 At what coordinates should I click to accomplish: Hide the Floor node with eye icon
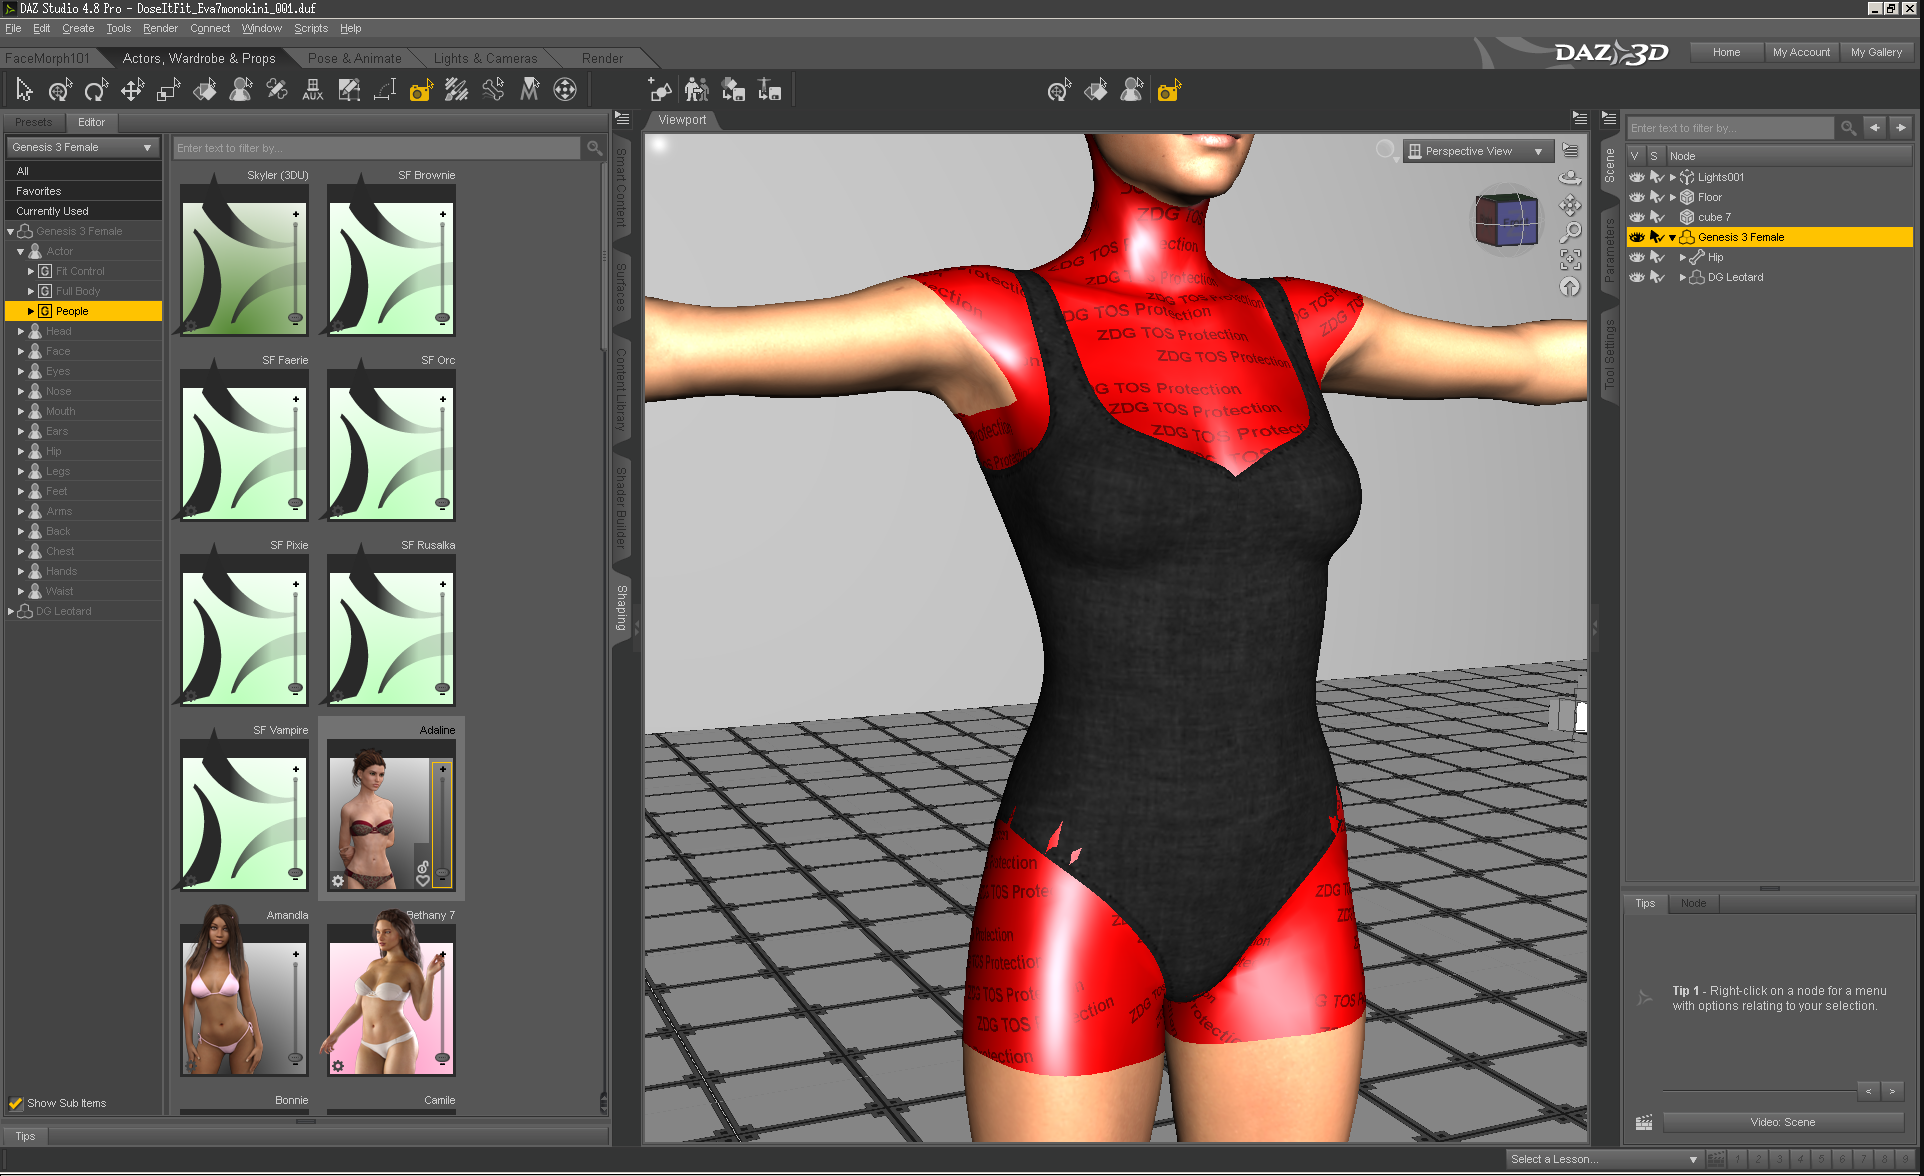tap(1637, 197)
